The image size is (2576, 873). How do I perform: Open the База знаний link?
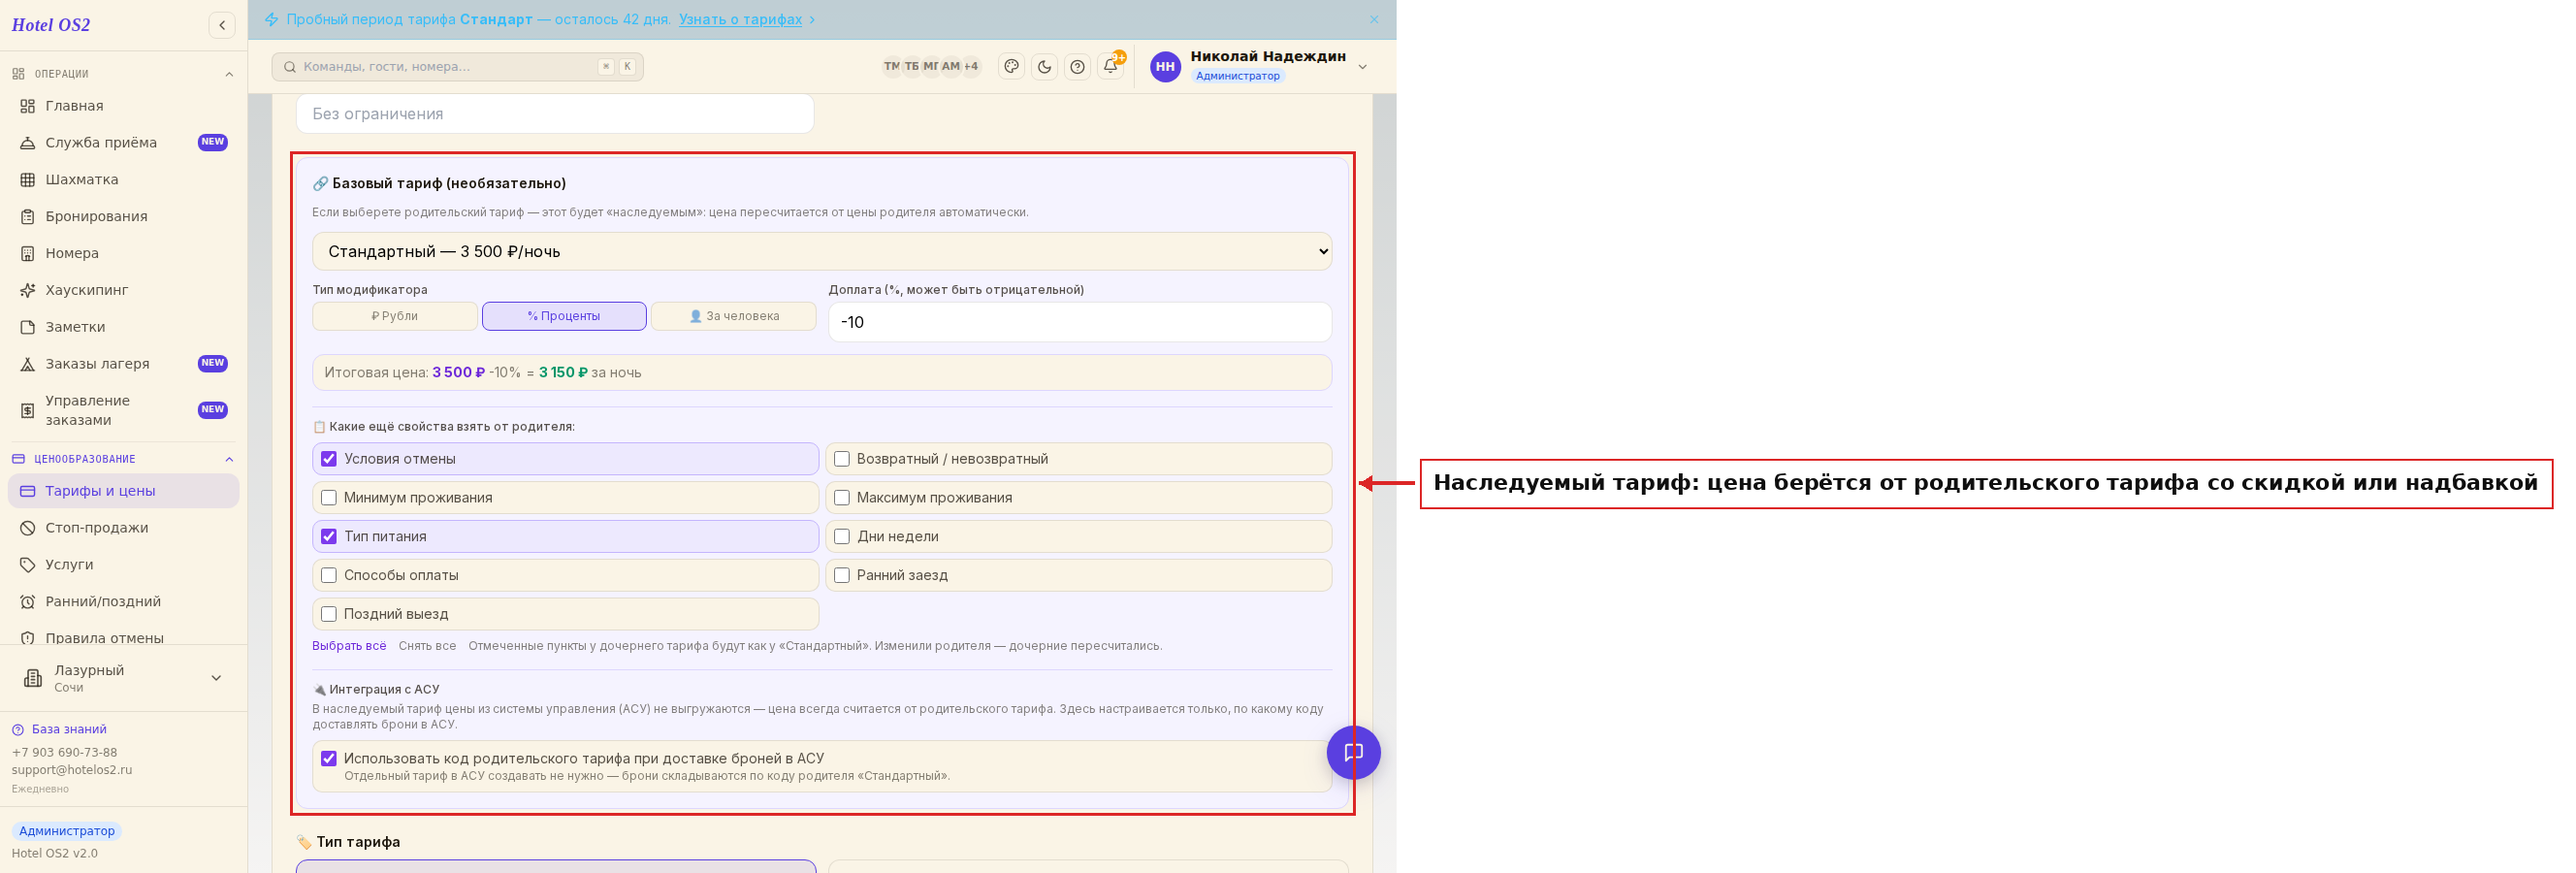(69, 729)
